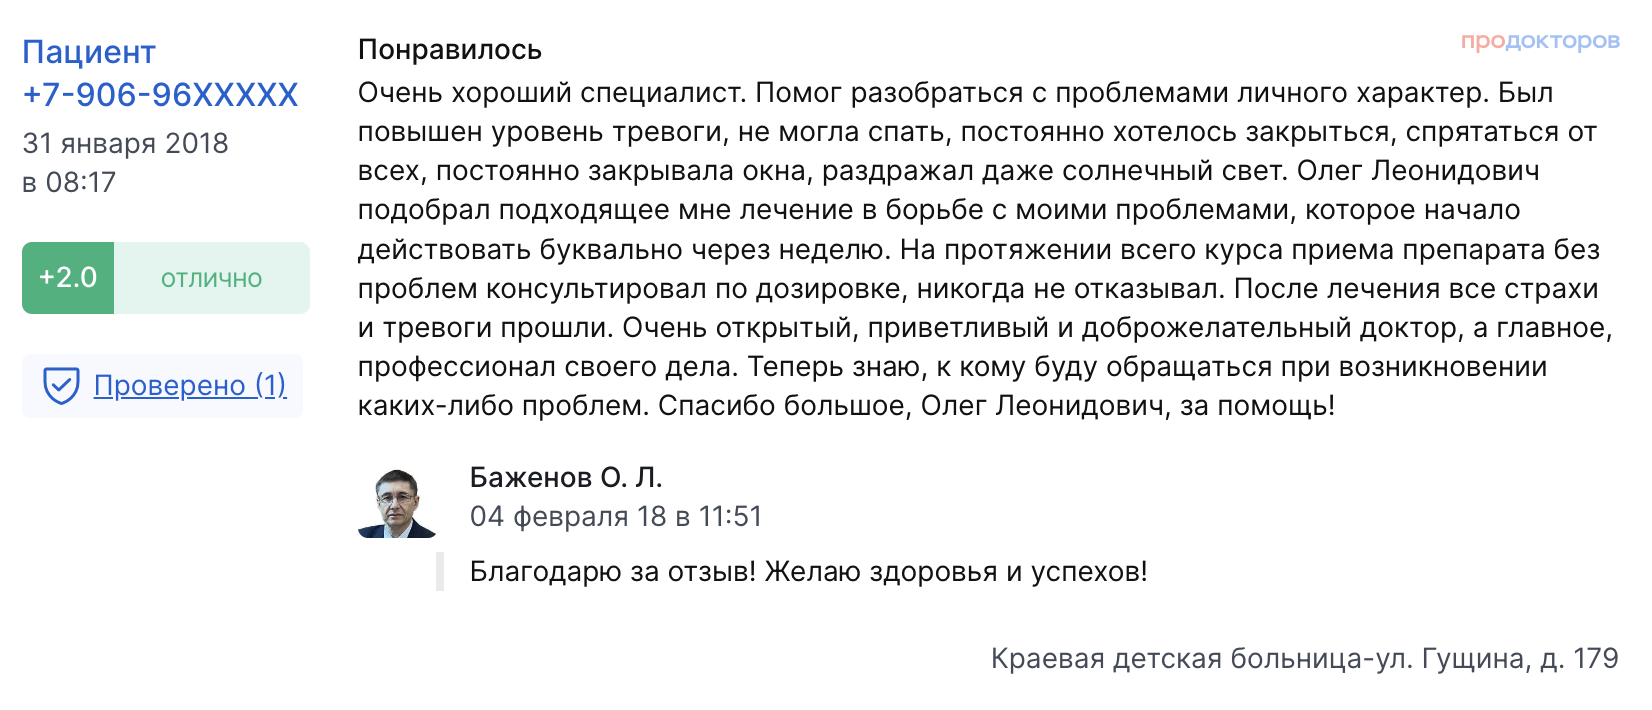Open the 'Проверено (1)' link
1652x710 pixels.
coord(190,385)
